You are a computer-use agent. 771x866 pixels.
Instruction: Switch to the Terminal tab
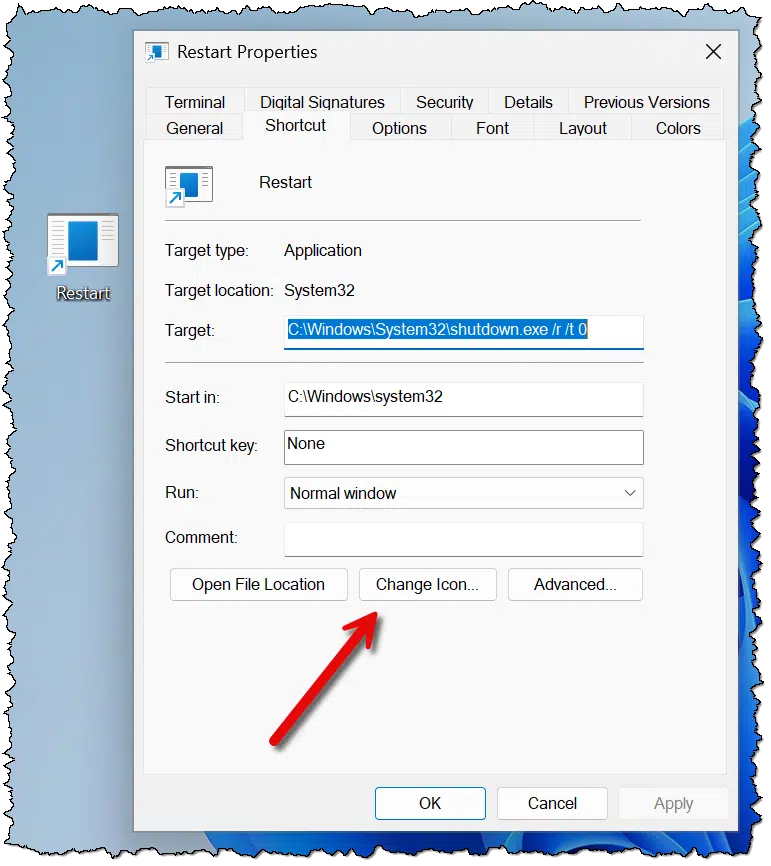tap(195, 102)
